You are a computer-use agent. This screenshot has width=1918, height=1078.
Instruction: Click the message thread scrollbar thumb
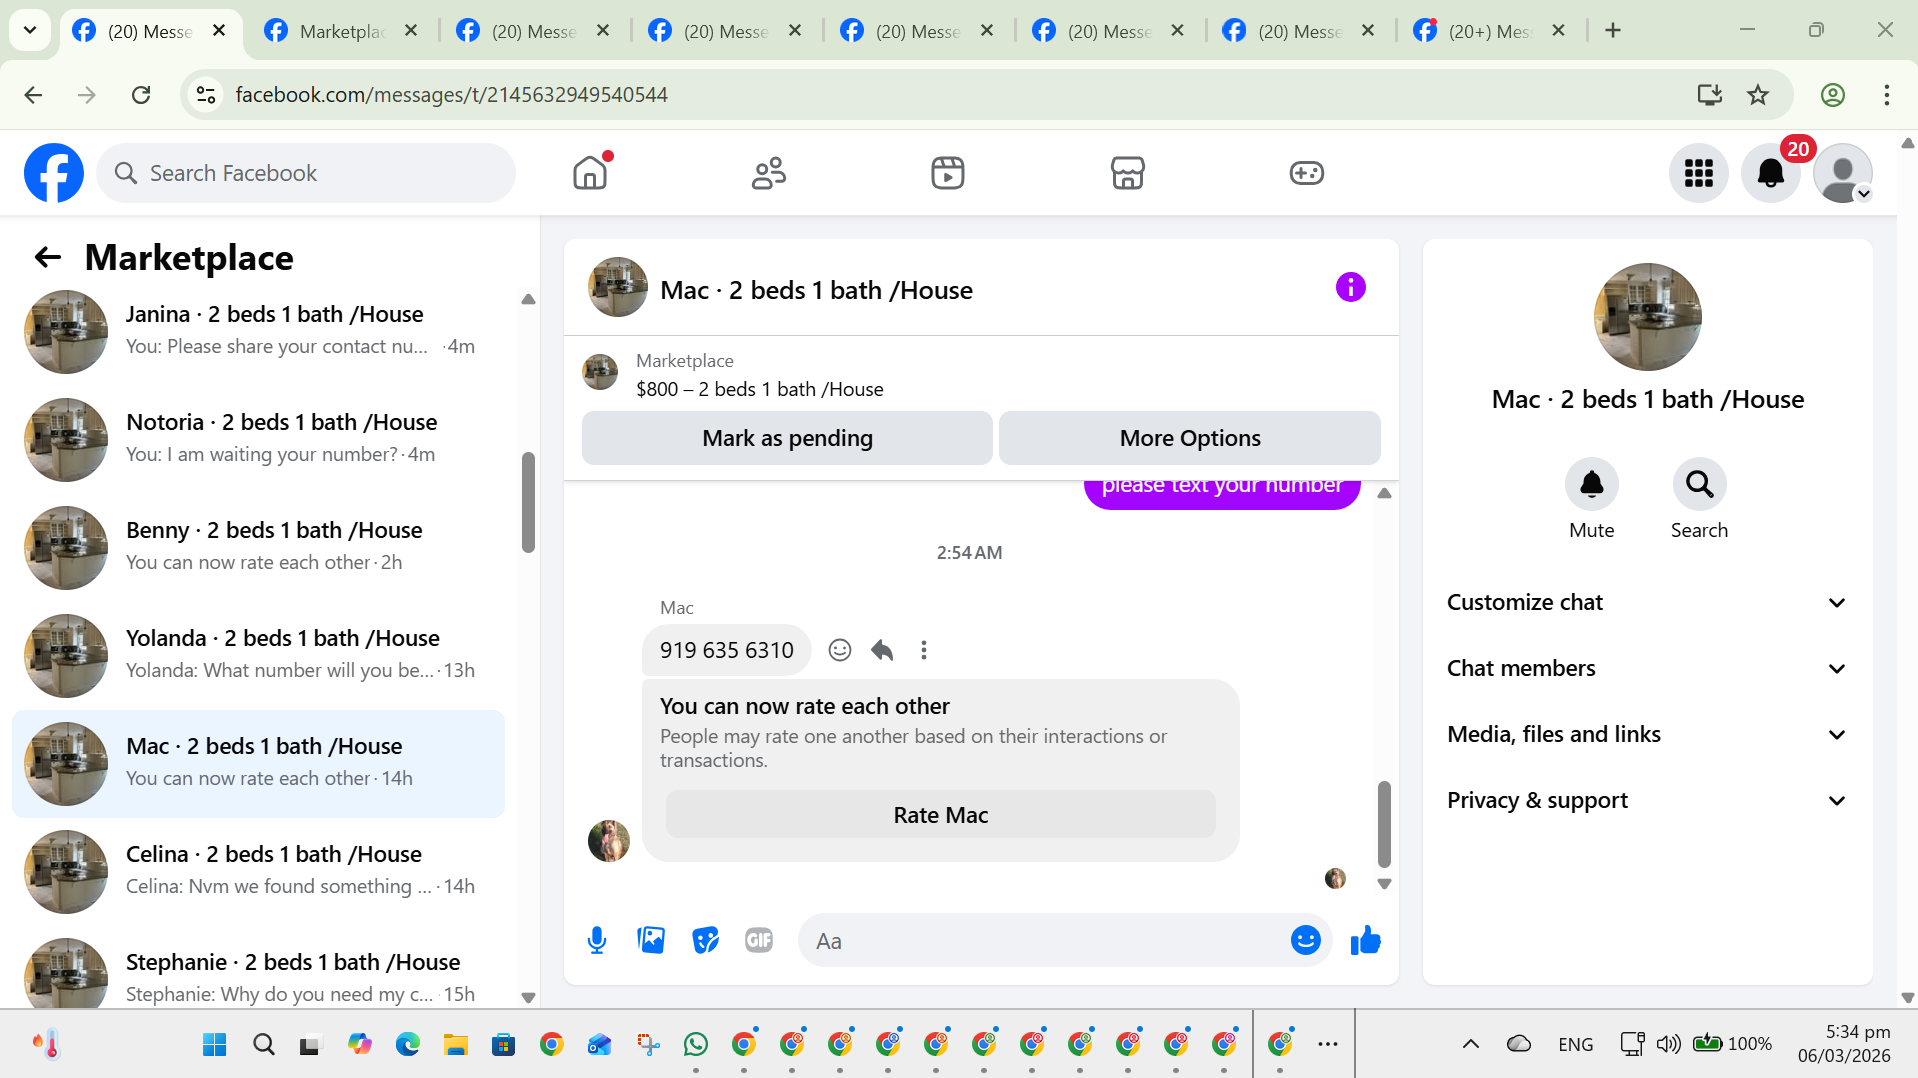coord(1384,824)
